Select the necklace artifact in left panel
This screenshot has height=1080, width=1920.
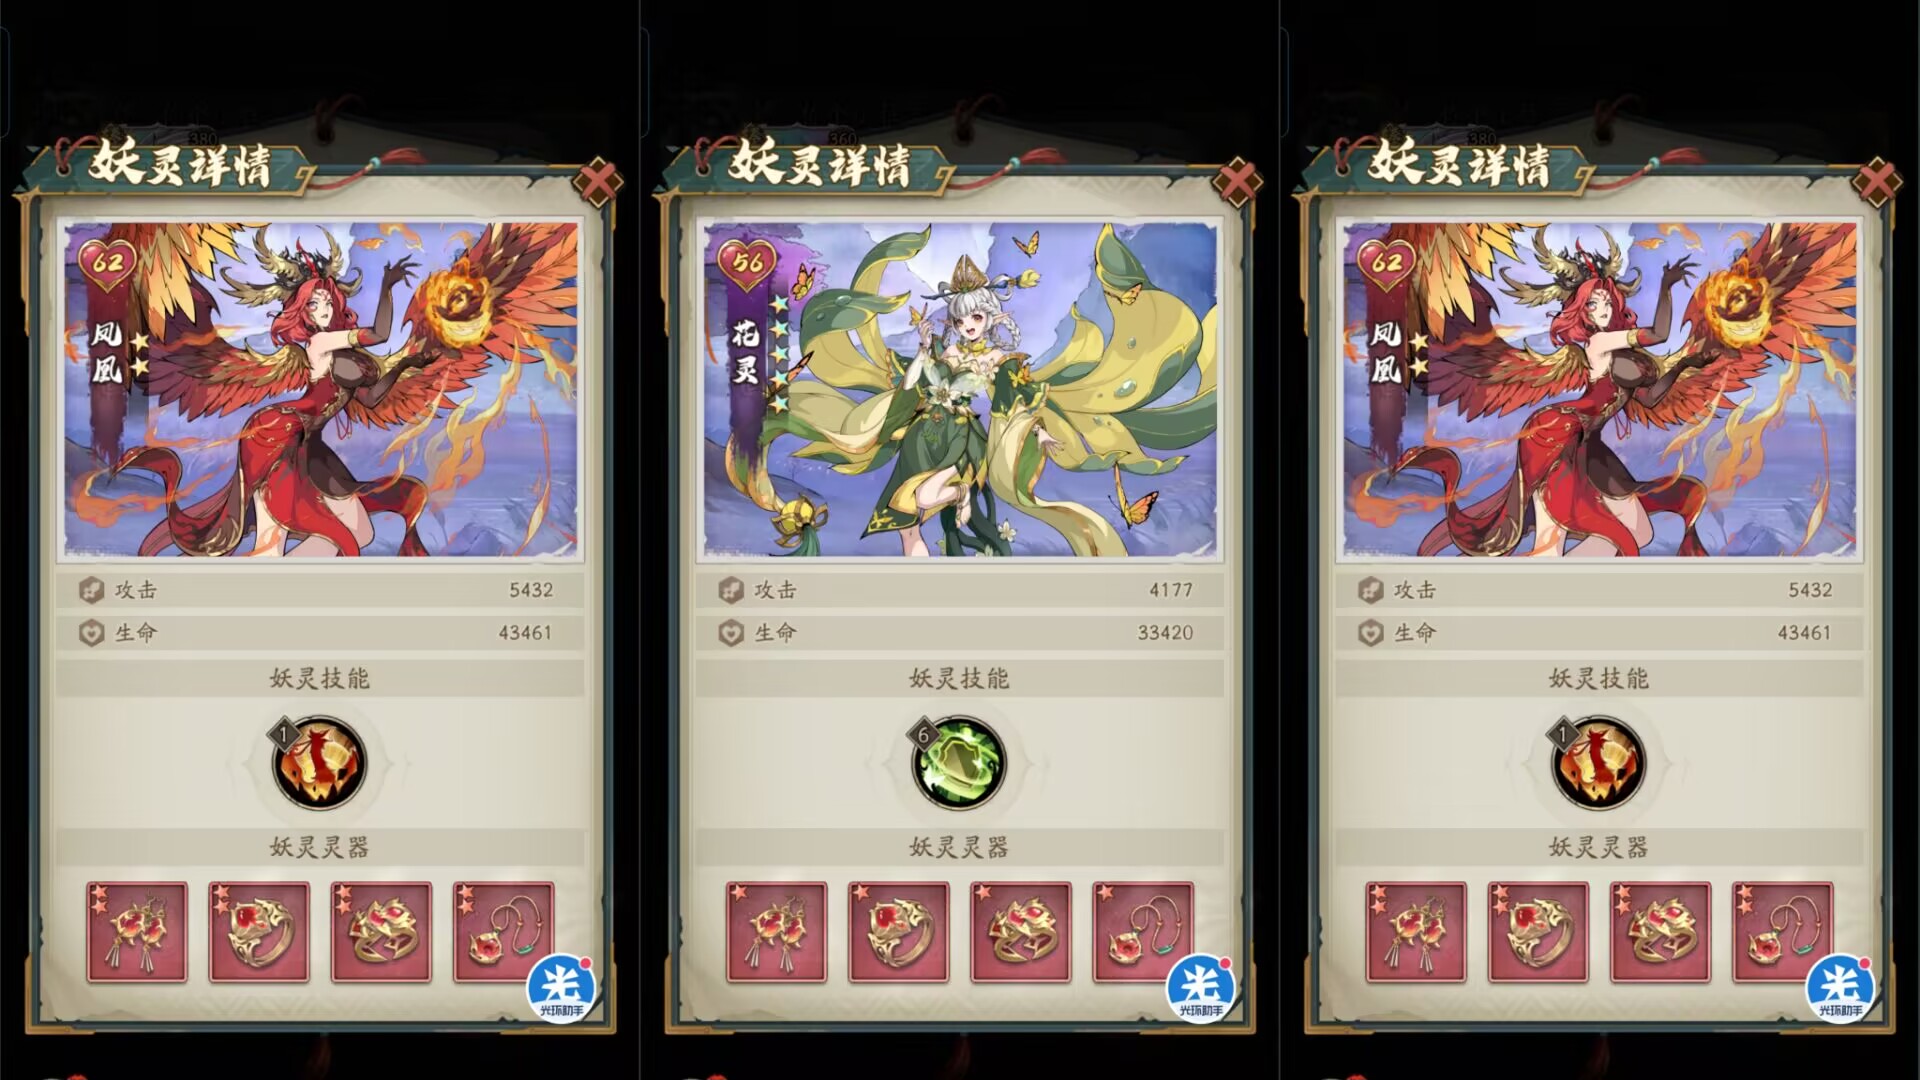pyautogui.click(x=503, y=932)
